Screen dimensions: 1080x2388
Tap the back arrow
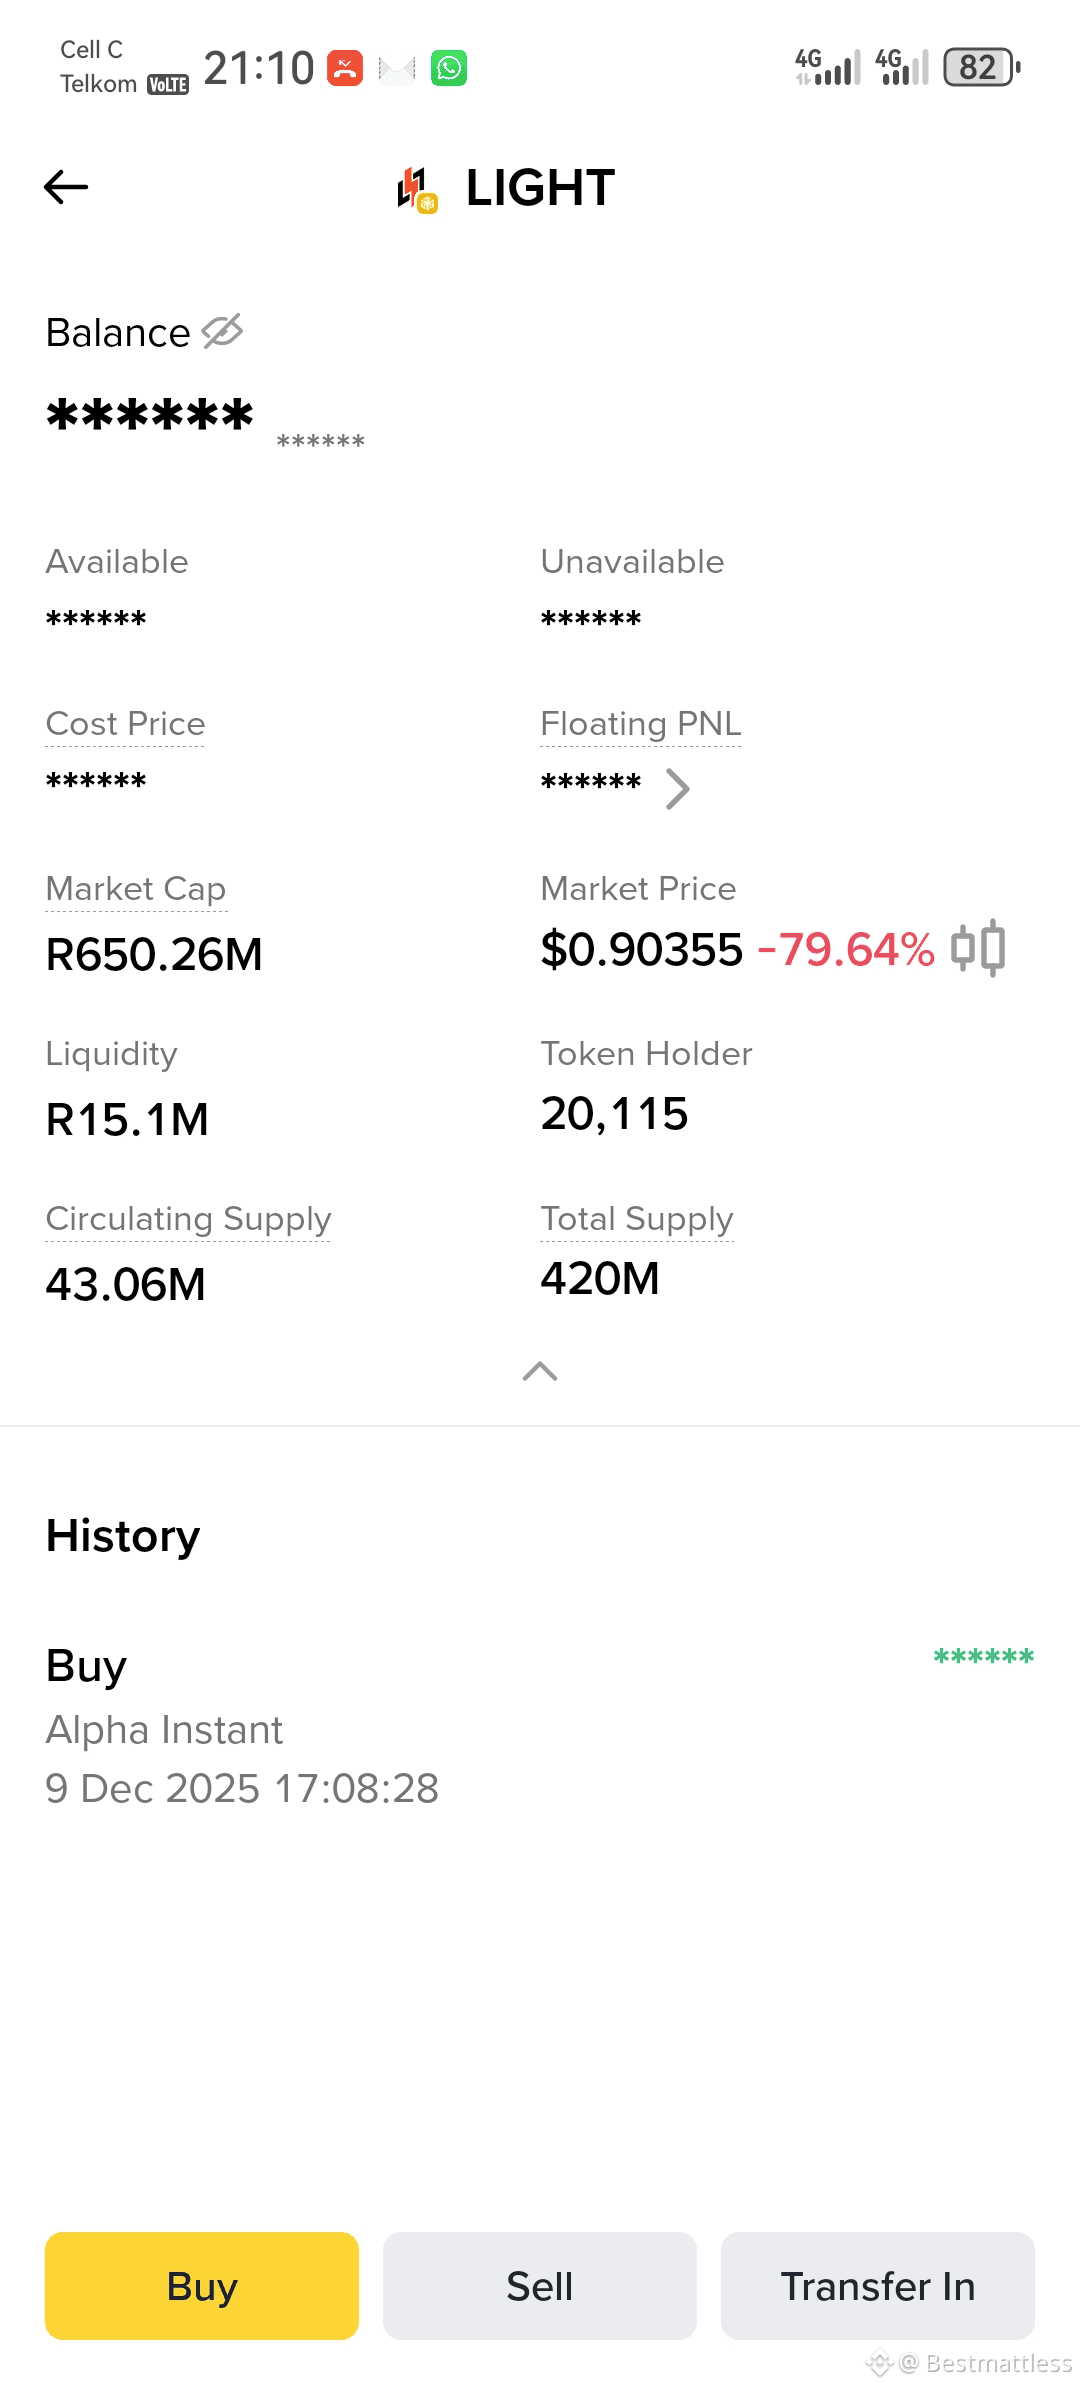click(x=66, y=187)
